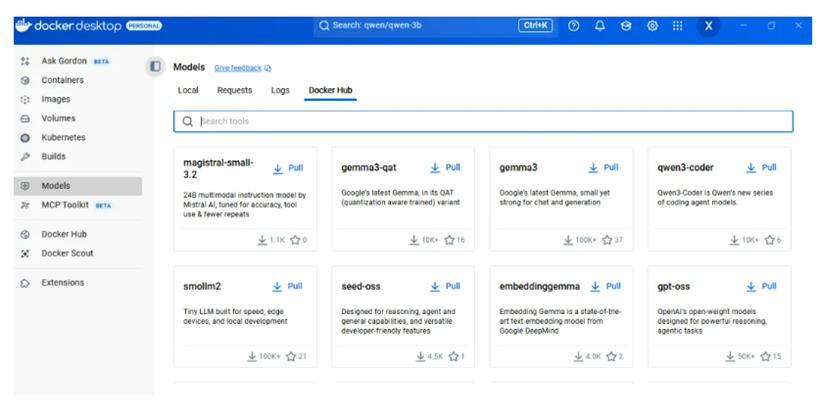Viewport: 820px width, 412px height.
Task: Open the Volumes section
Action: coord(58,118)
